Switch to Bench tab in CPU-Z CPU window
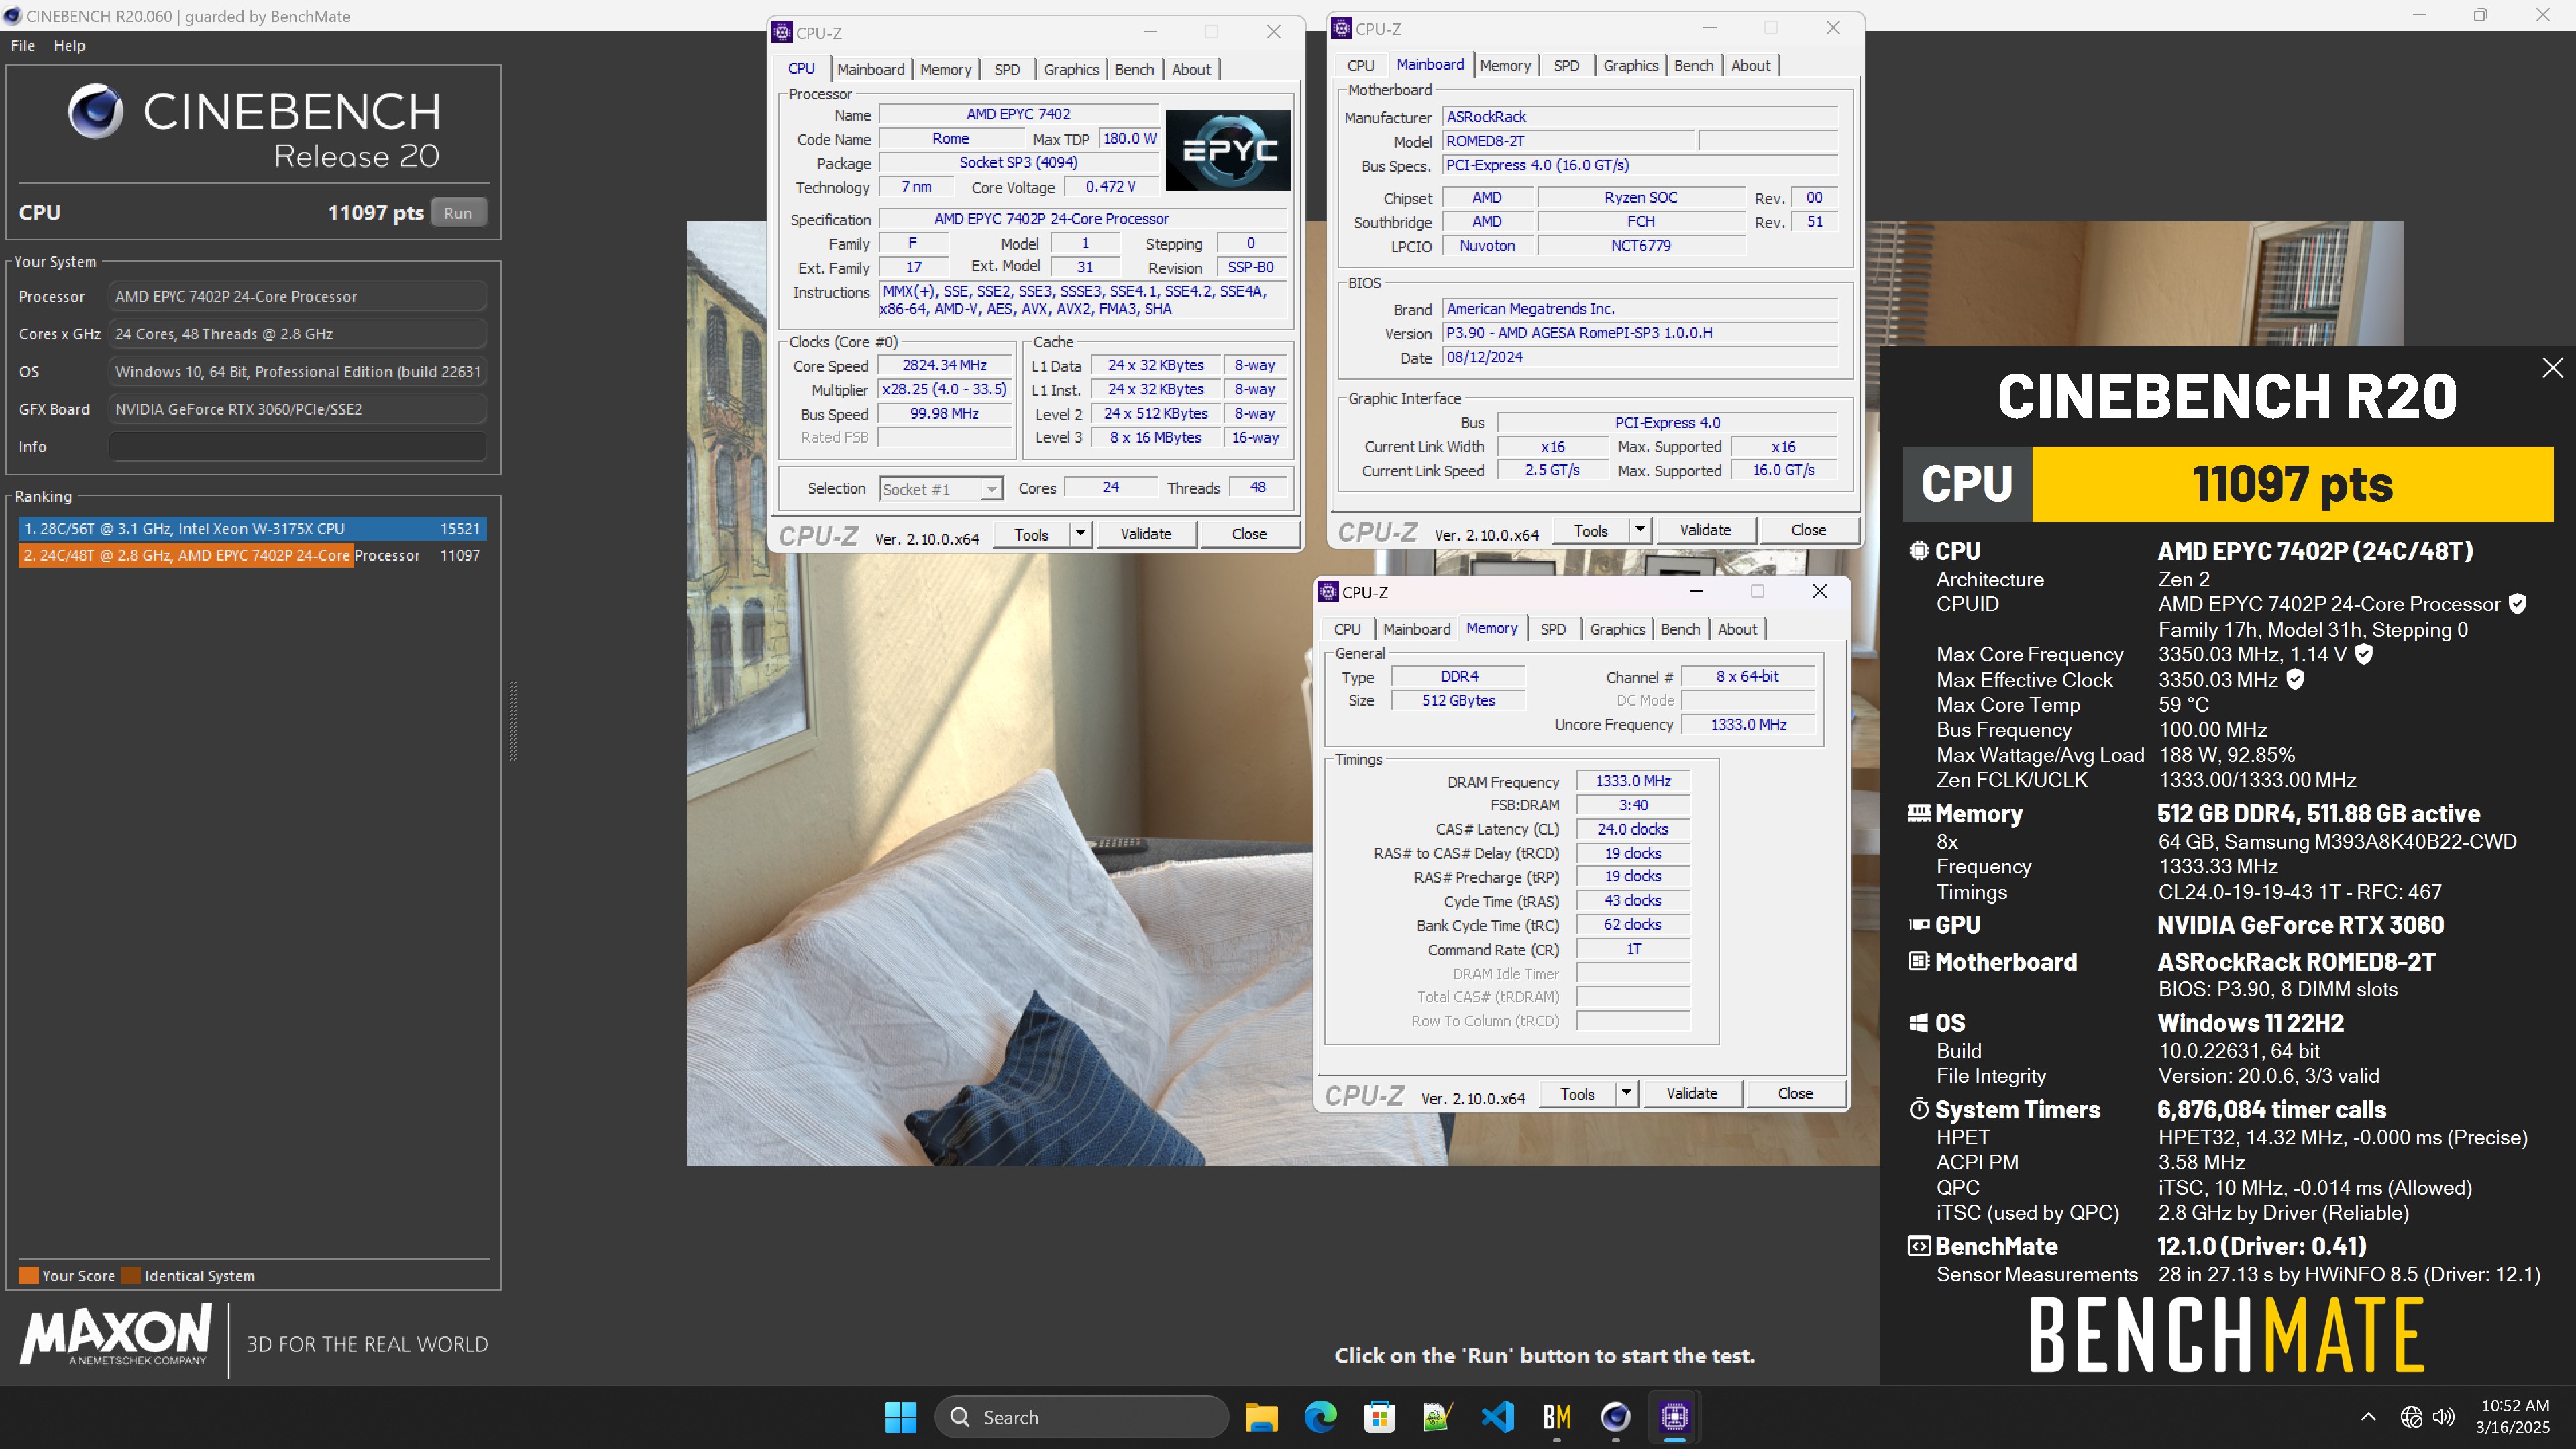 coord(1134,69)
